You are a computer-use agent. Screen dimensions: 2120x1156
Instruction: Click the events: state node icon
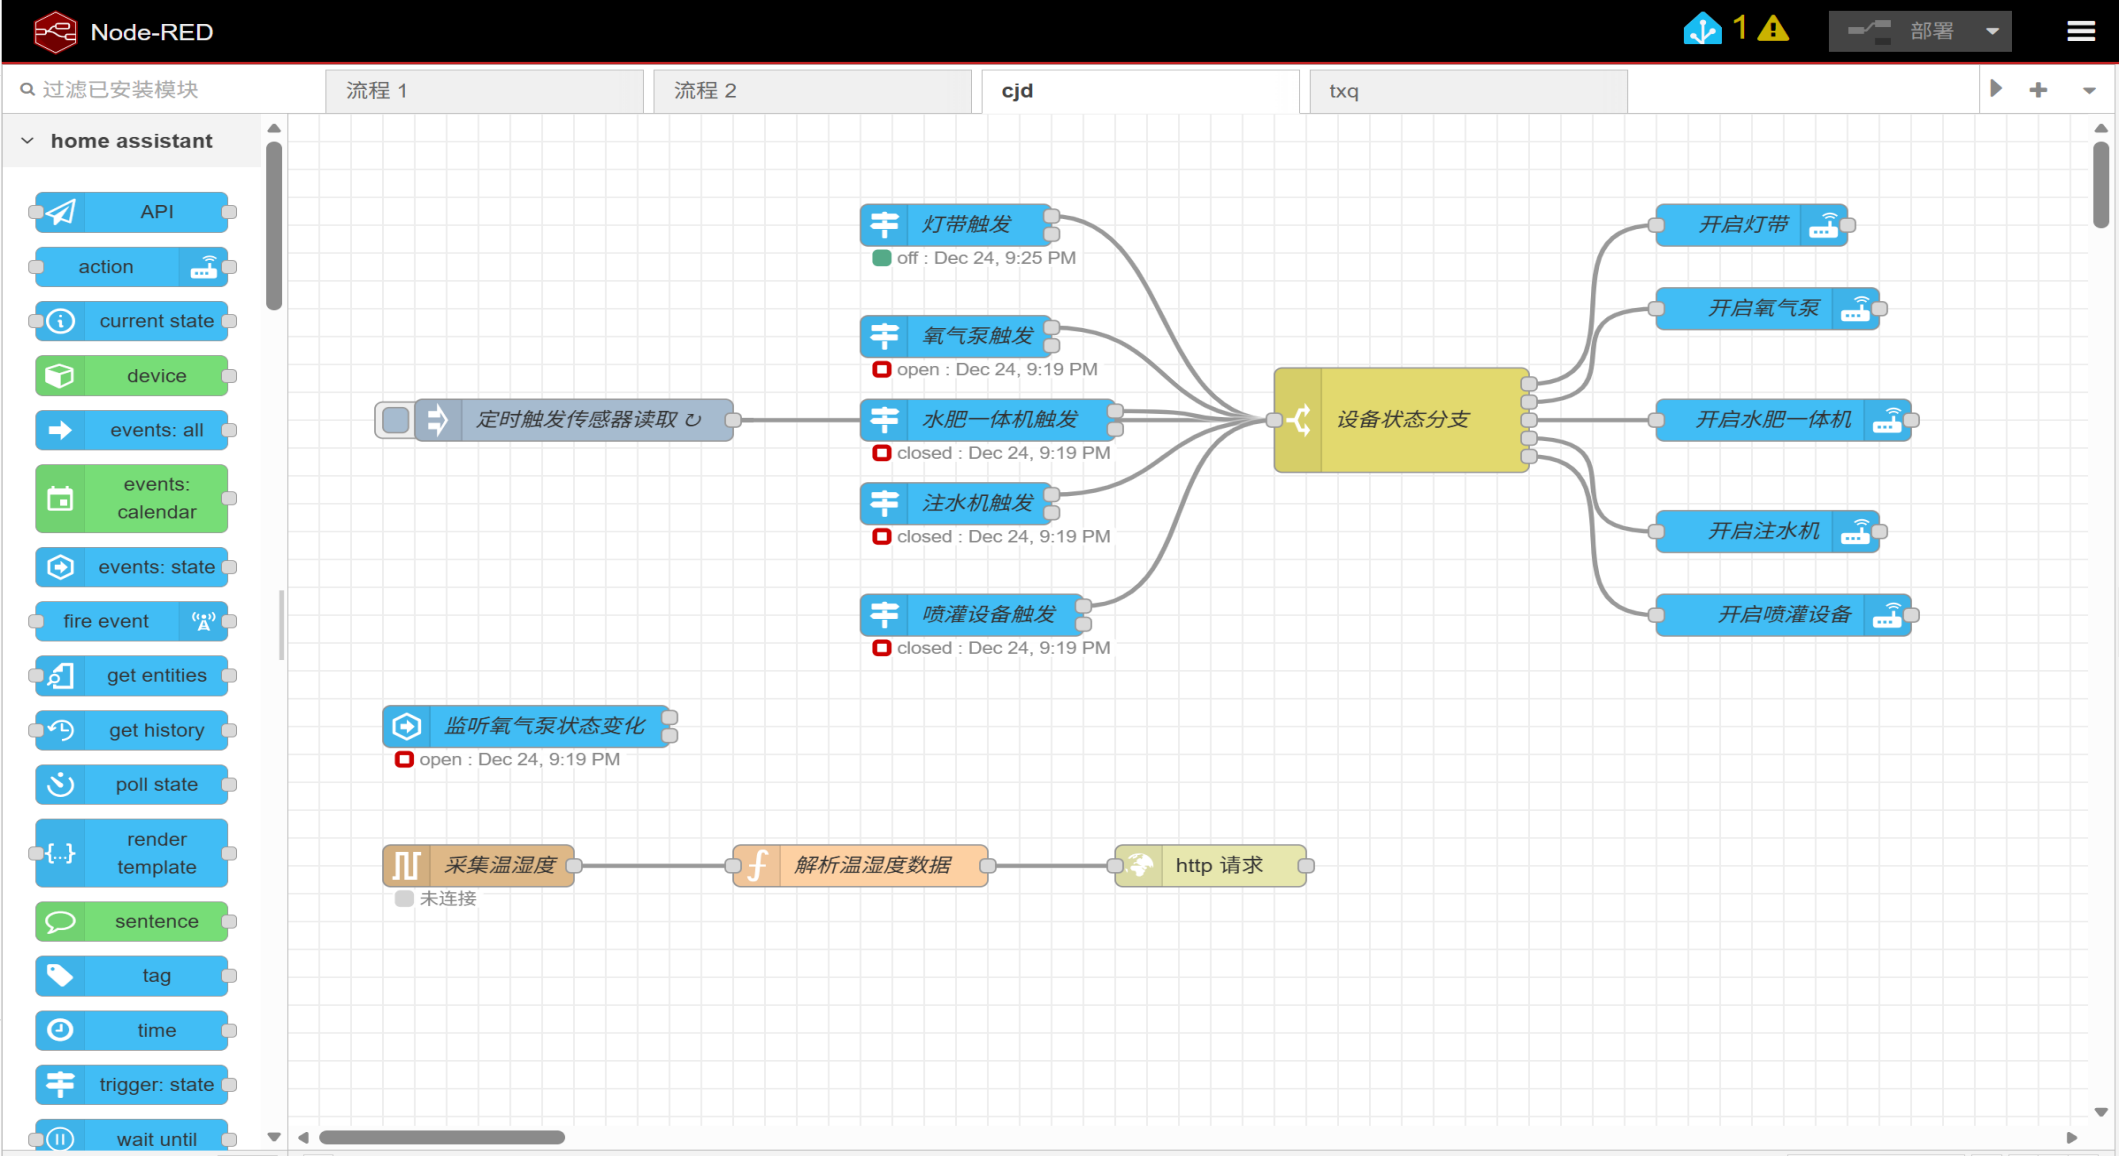pos(60,567)
